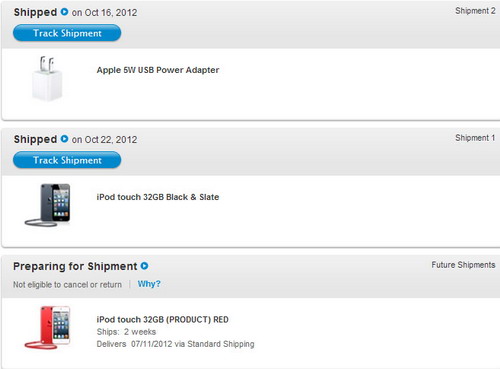
Task: Track the iPod touch Black & Slate shipment
Action: pos(67,160)
